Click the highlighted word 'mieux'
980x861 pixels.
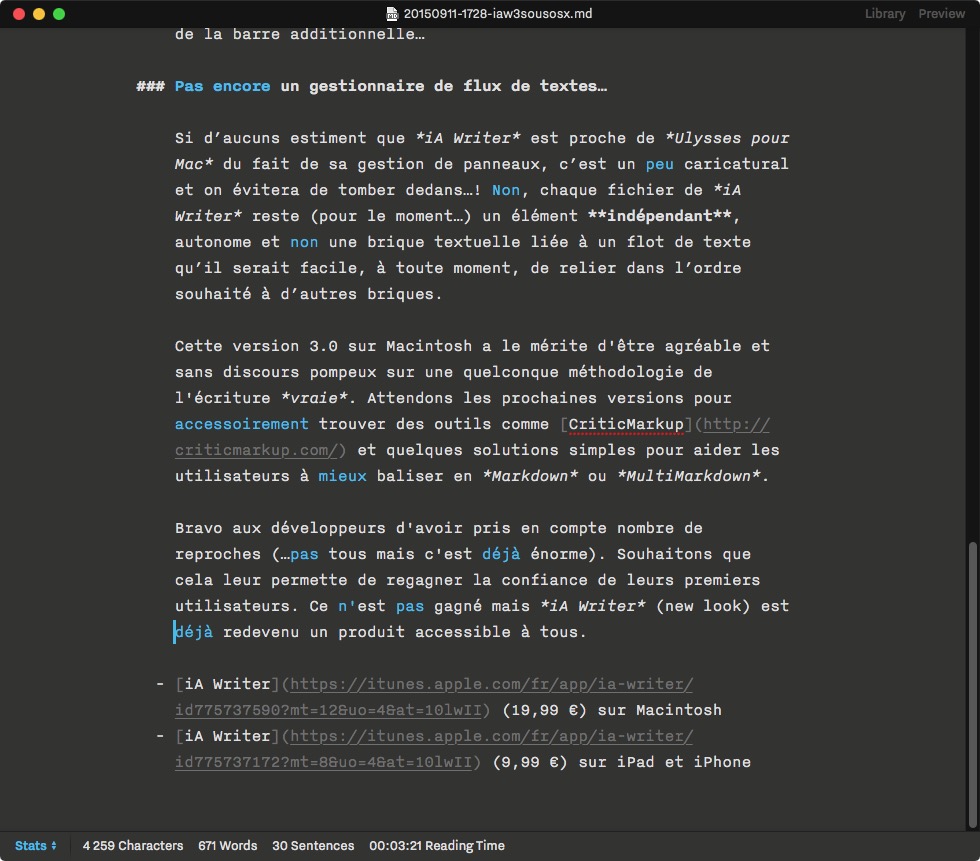342,476
